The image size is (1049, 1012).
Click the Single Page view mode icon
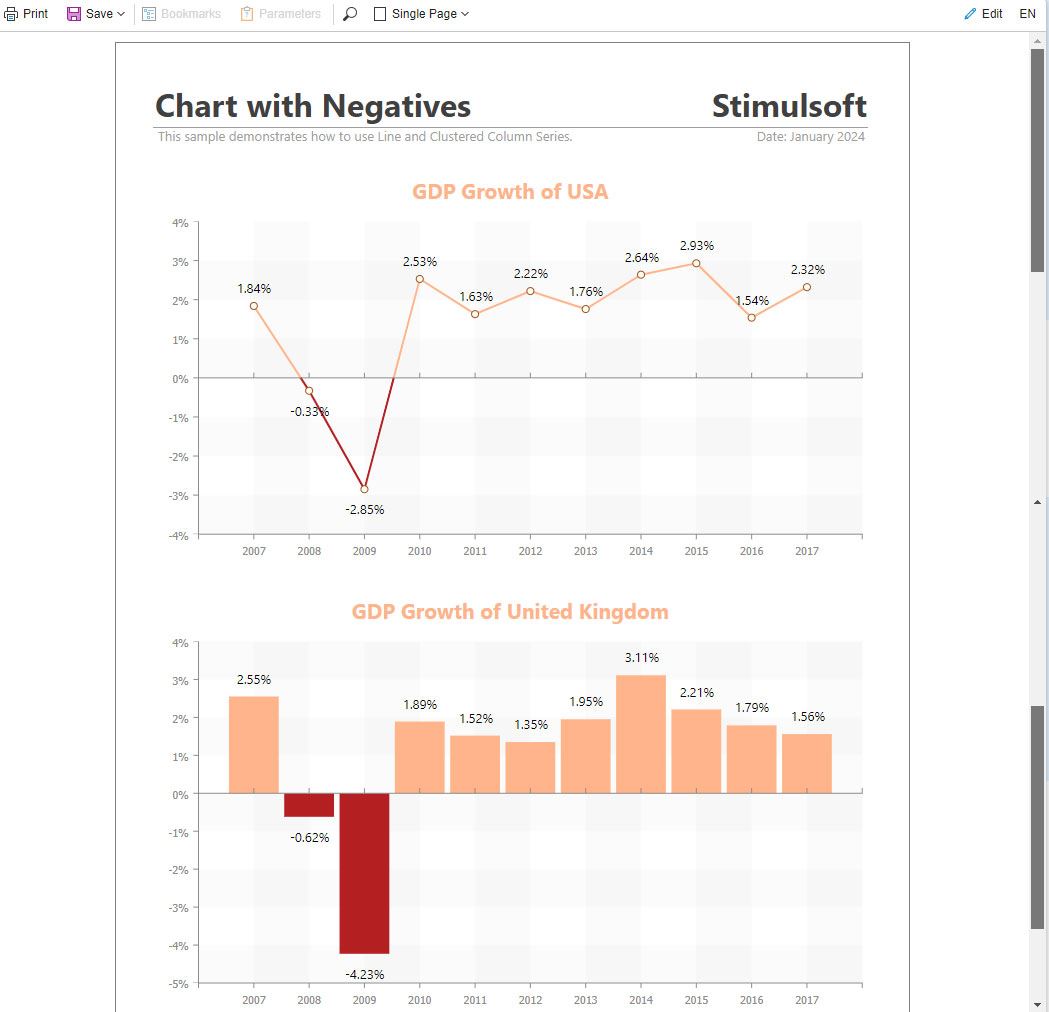379,13
